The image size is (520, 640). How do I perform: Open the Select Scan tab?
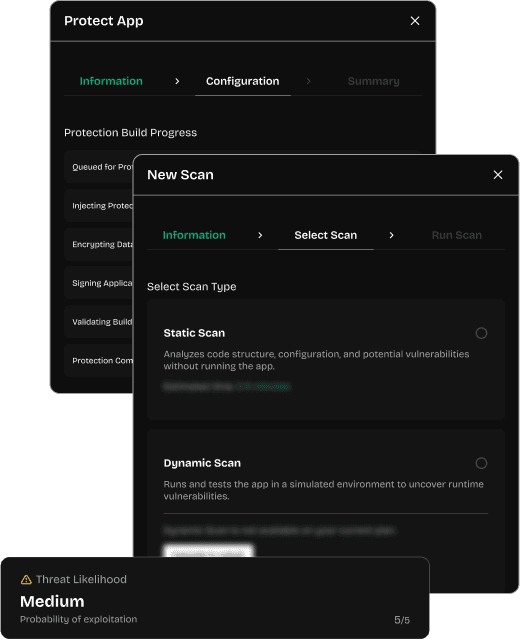[x=326, y=235]
